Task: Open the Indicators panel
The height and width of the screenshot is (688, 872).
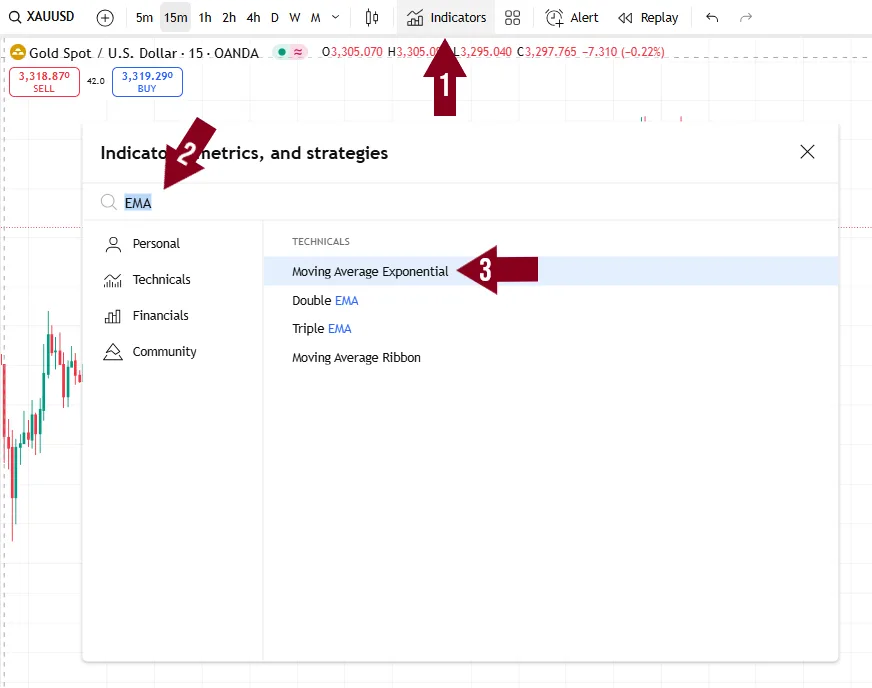Action: [446, 17]
